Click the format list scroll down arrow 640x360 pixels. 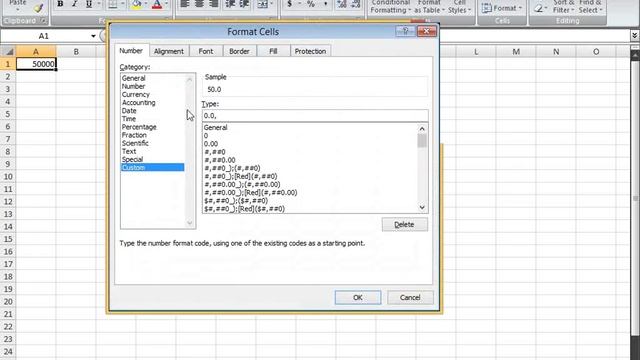pyautogui.click(x=422, y=208)
